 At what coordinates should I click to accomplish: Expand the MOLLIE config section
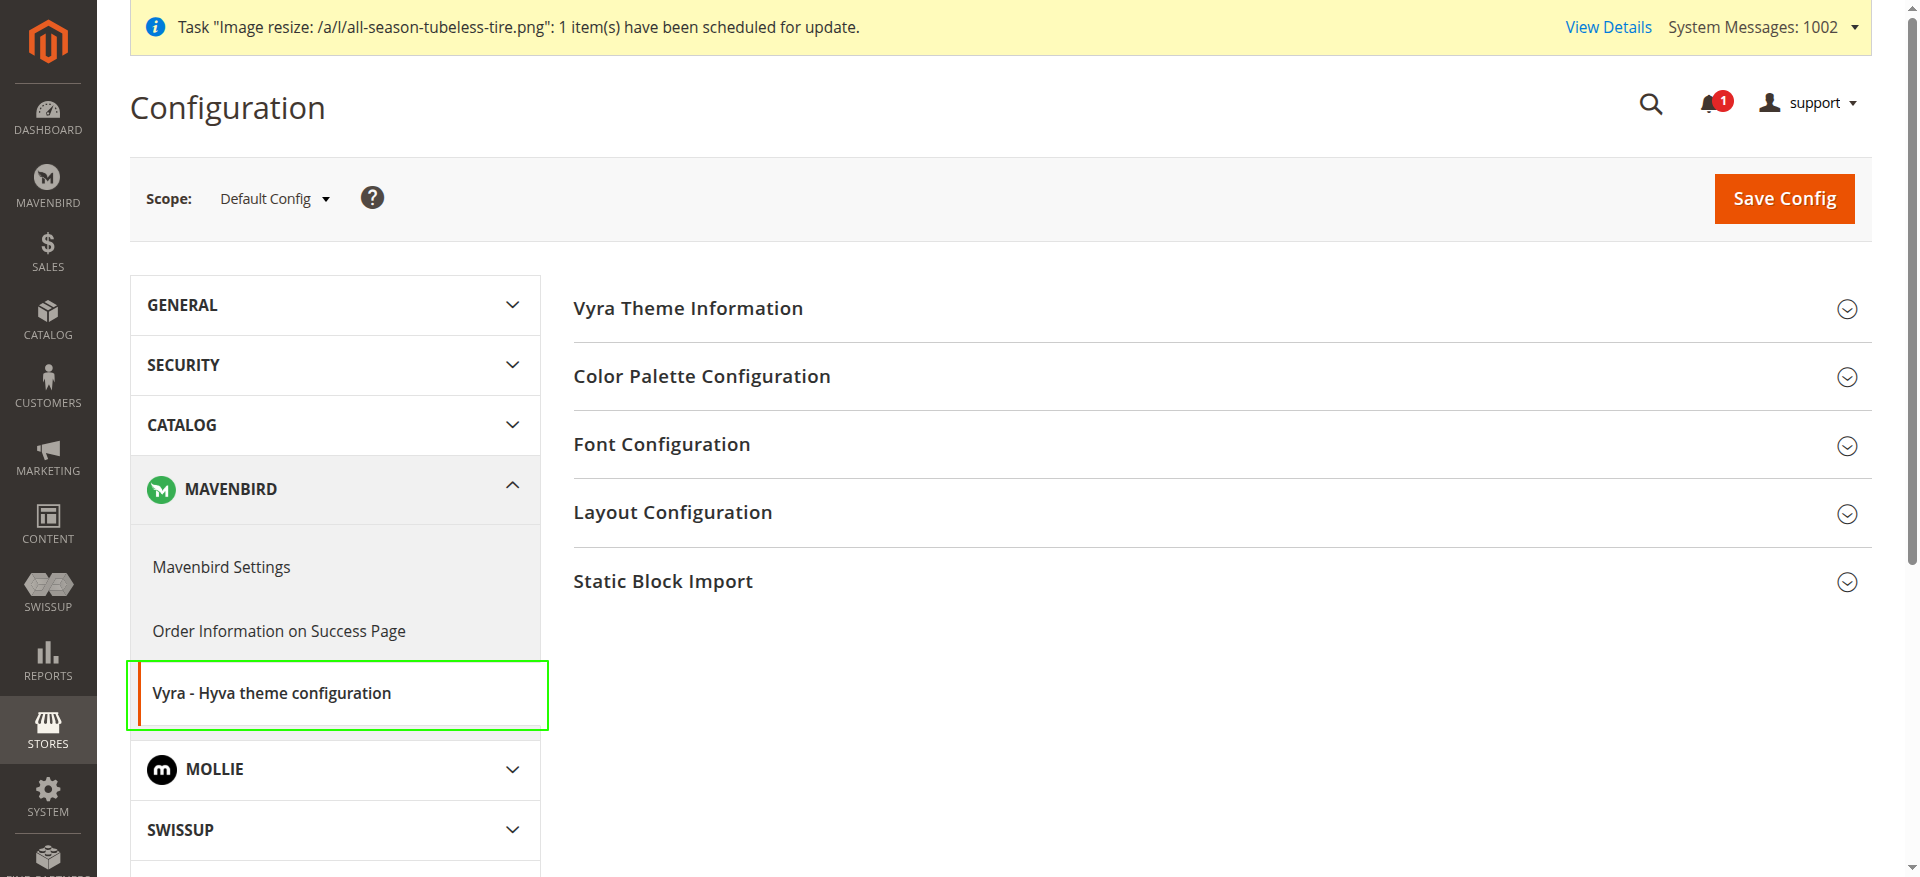335,770
